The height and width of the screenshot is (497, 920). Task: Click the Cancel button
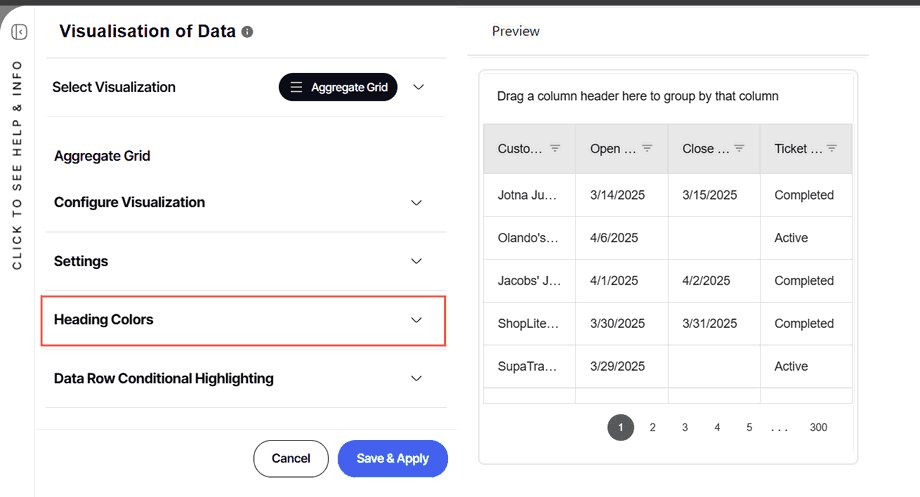tap(291, 458)
